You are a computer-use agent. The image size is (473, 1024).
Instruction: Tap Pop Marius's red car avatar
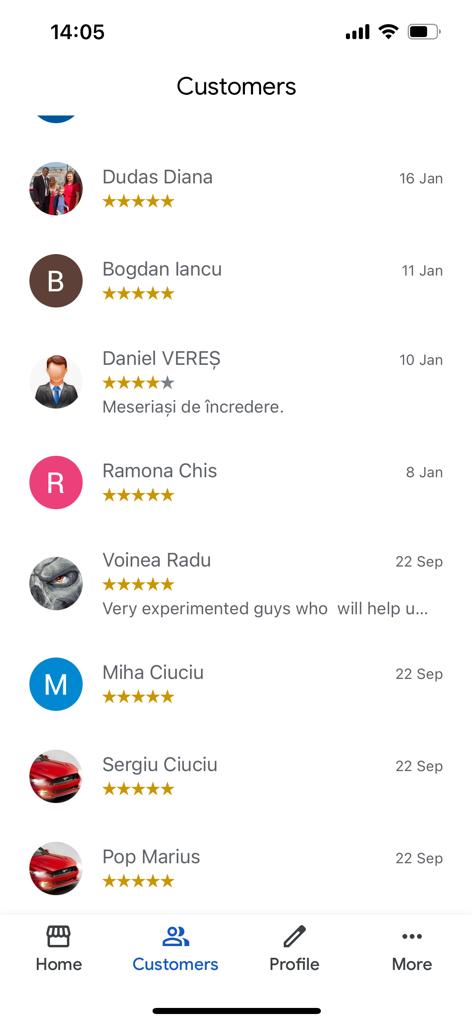[56, 868]
